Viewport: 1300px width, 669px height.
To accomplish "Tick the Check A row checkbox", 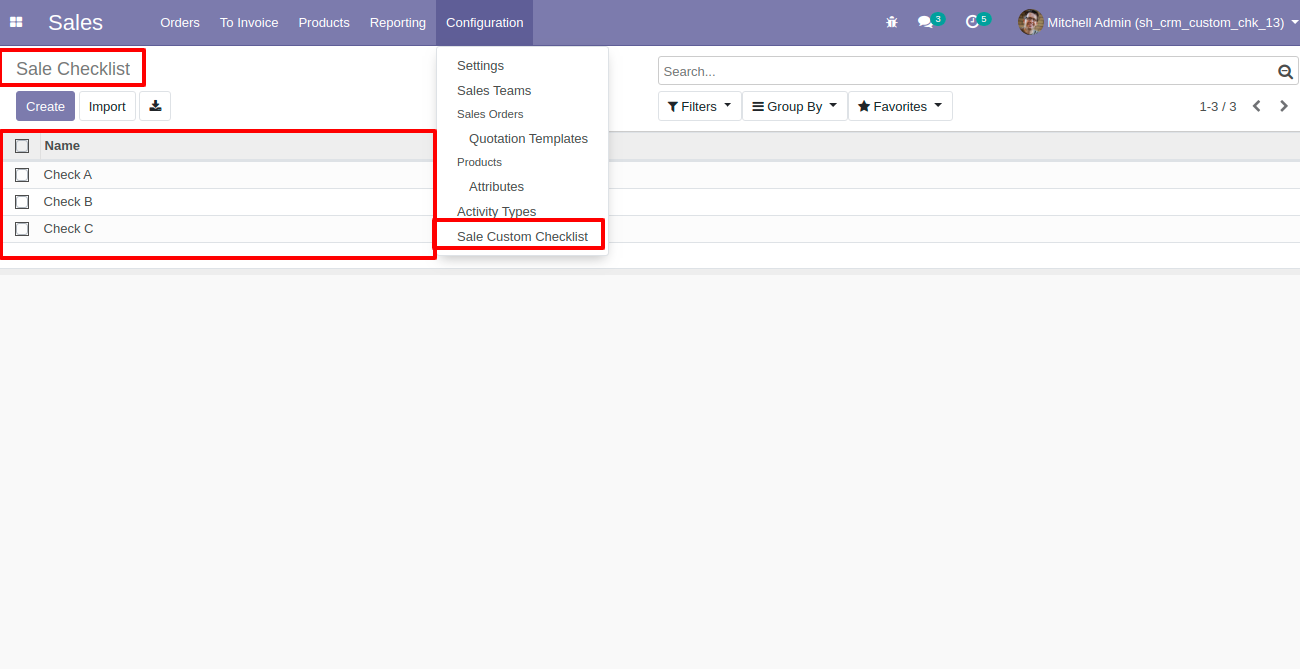I will (x=22, y=175).
